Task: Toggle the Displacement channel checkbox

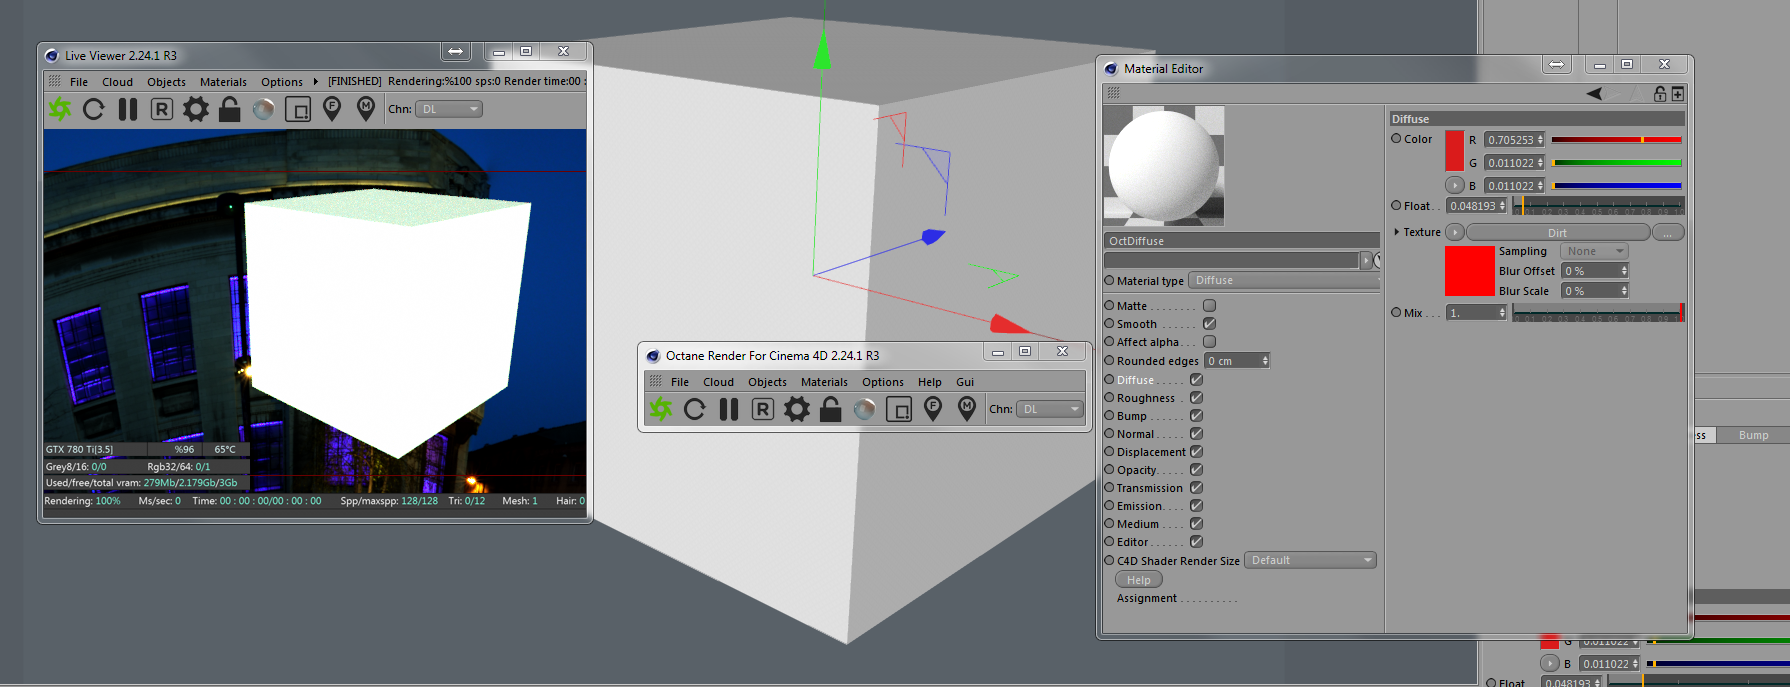Action: click(1196, 451)
